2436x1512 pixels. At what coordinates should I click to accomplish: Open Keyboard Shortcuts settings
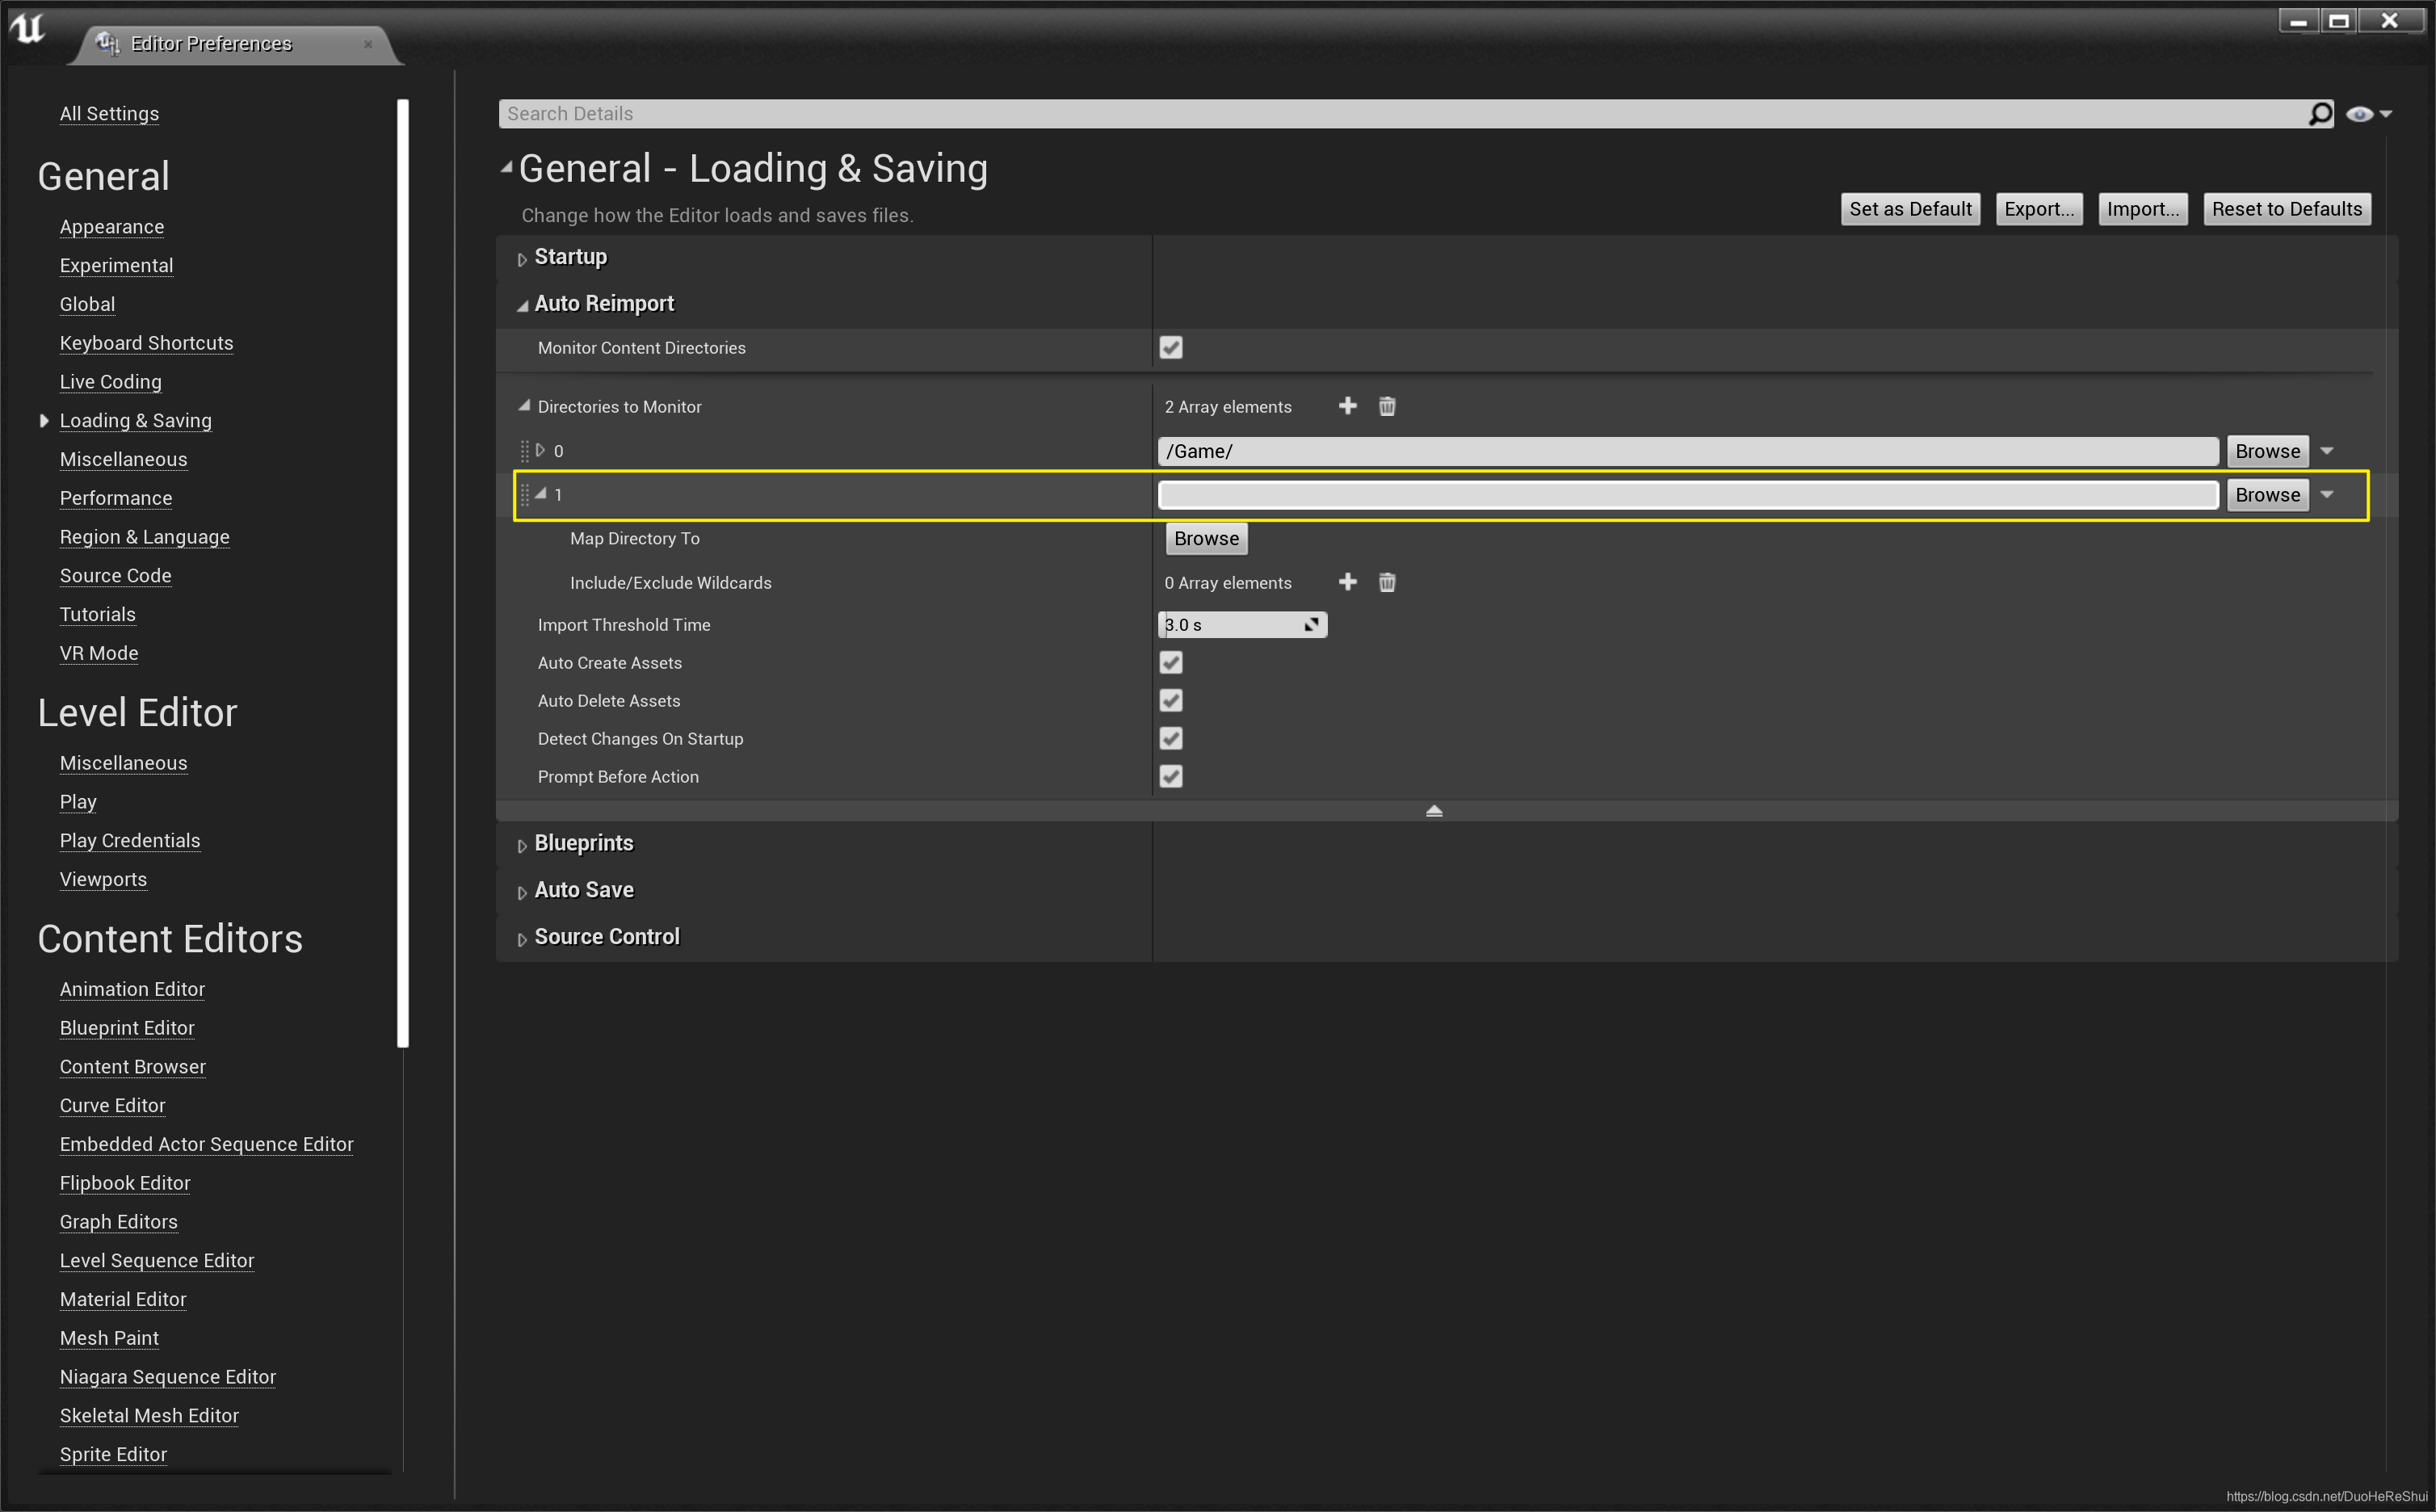pyautogui.click(x=146, y=343)
